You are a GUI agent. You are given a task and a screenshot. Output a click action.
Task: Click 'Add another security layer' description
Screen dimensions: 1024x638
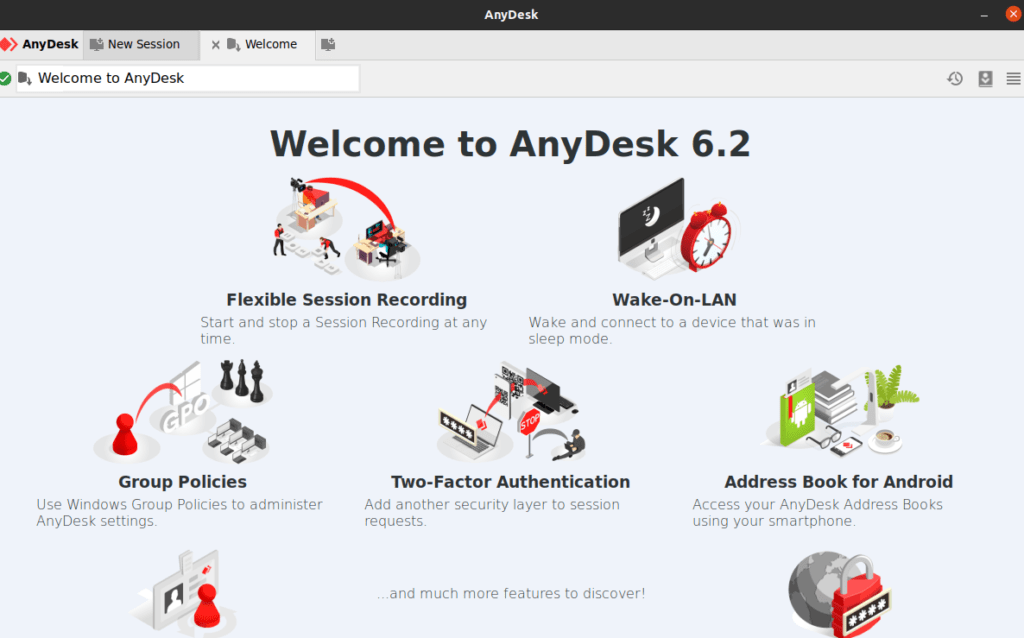(492, 513)
